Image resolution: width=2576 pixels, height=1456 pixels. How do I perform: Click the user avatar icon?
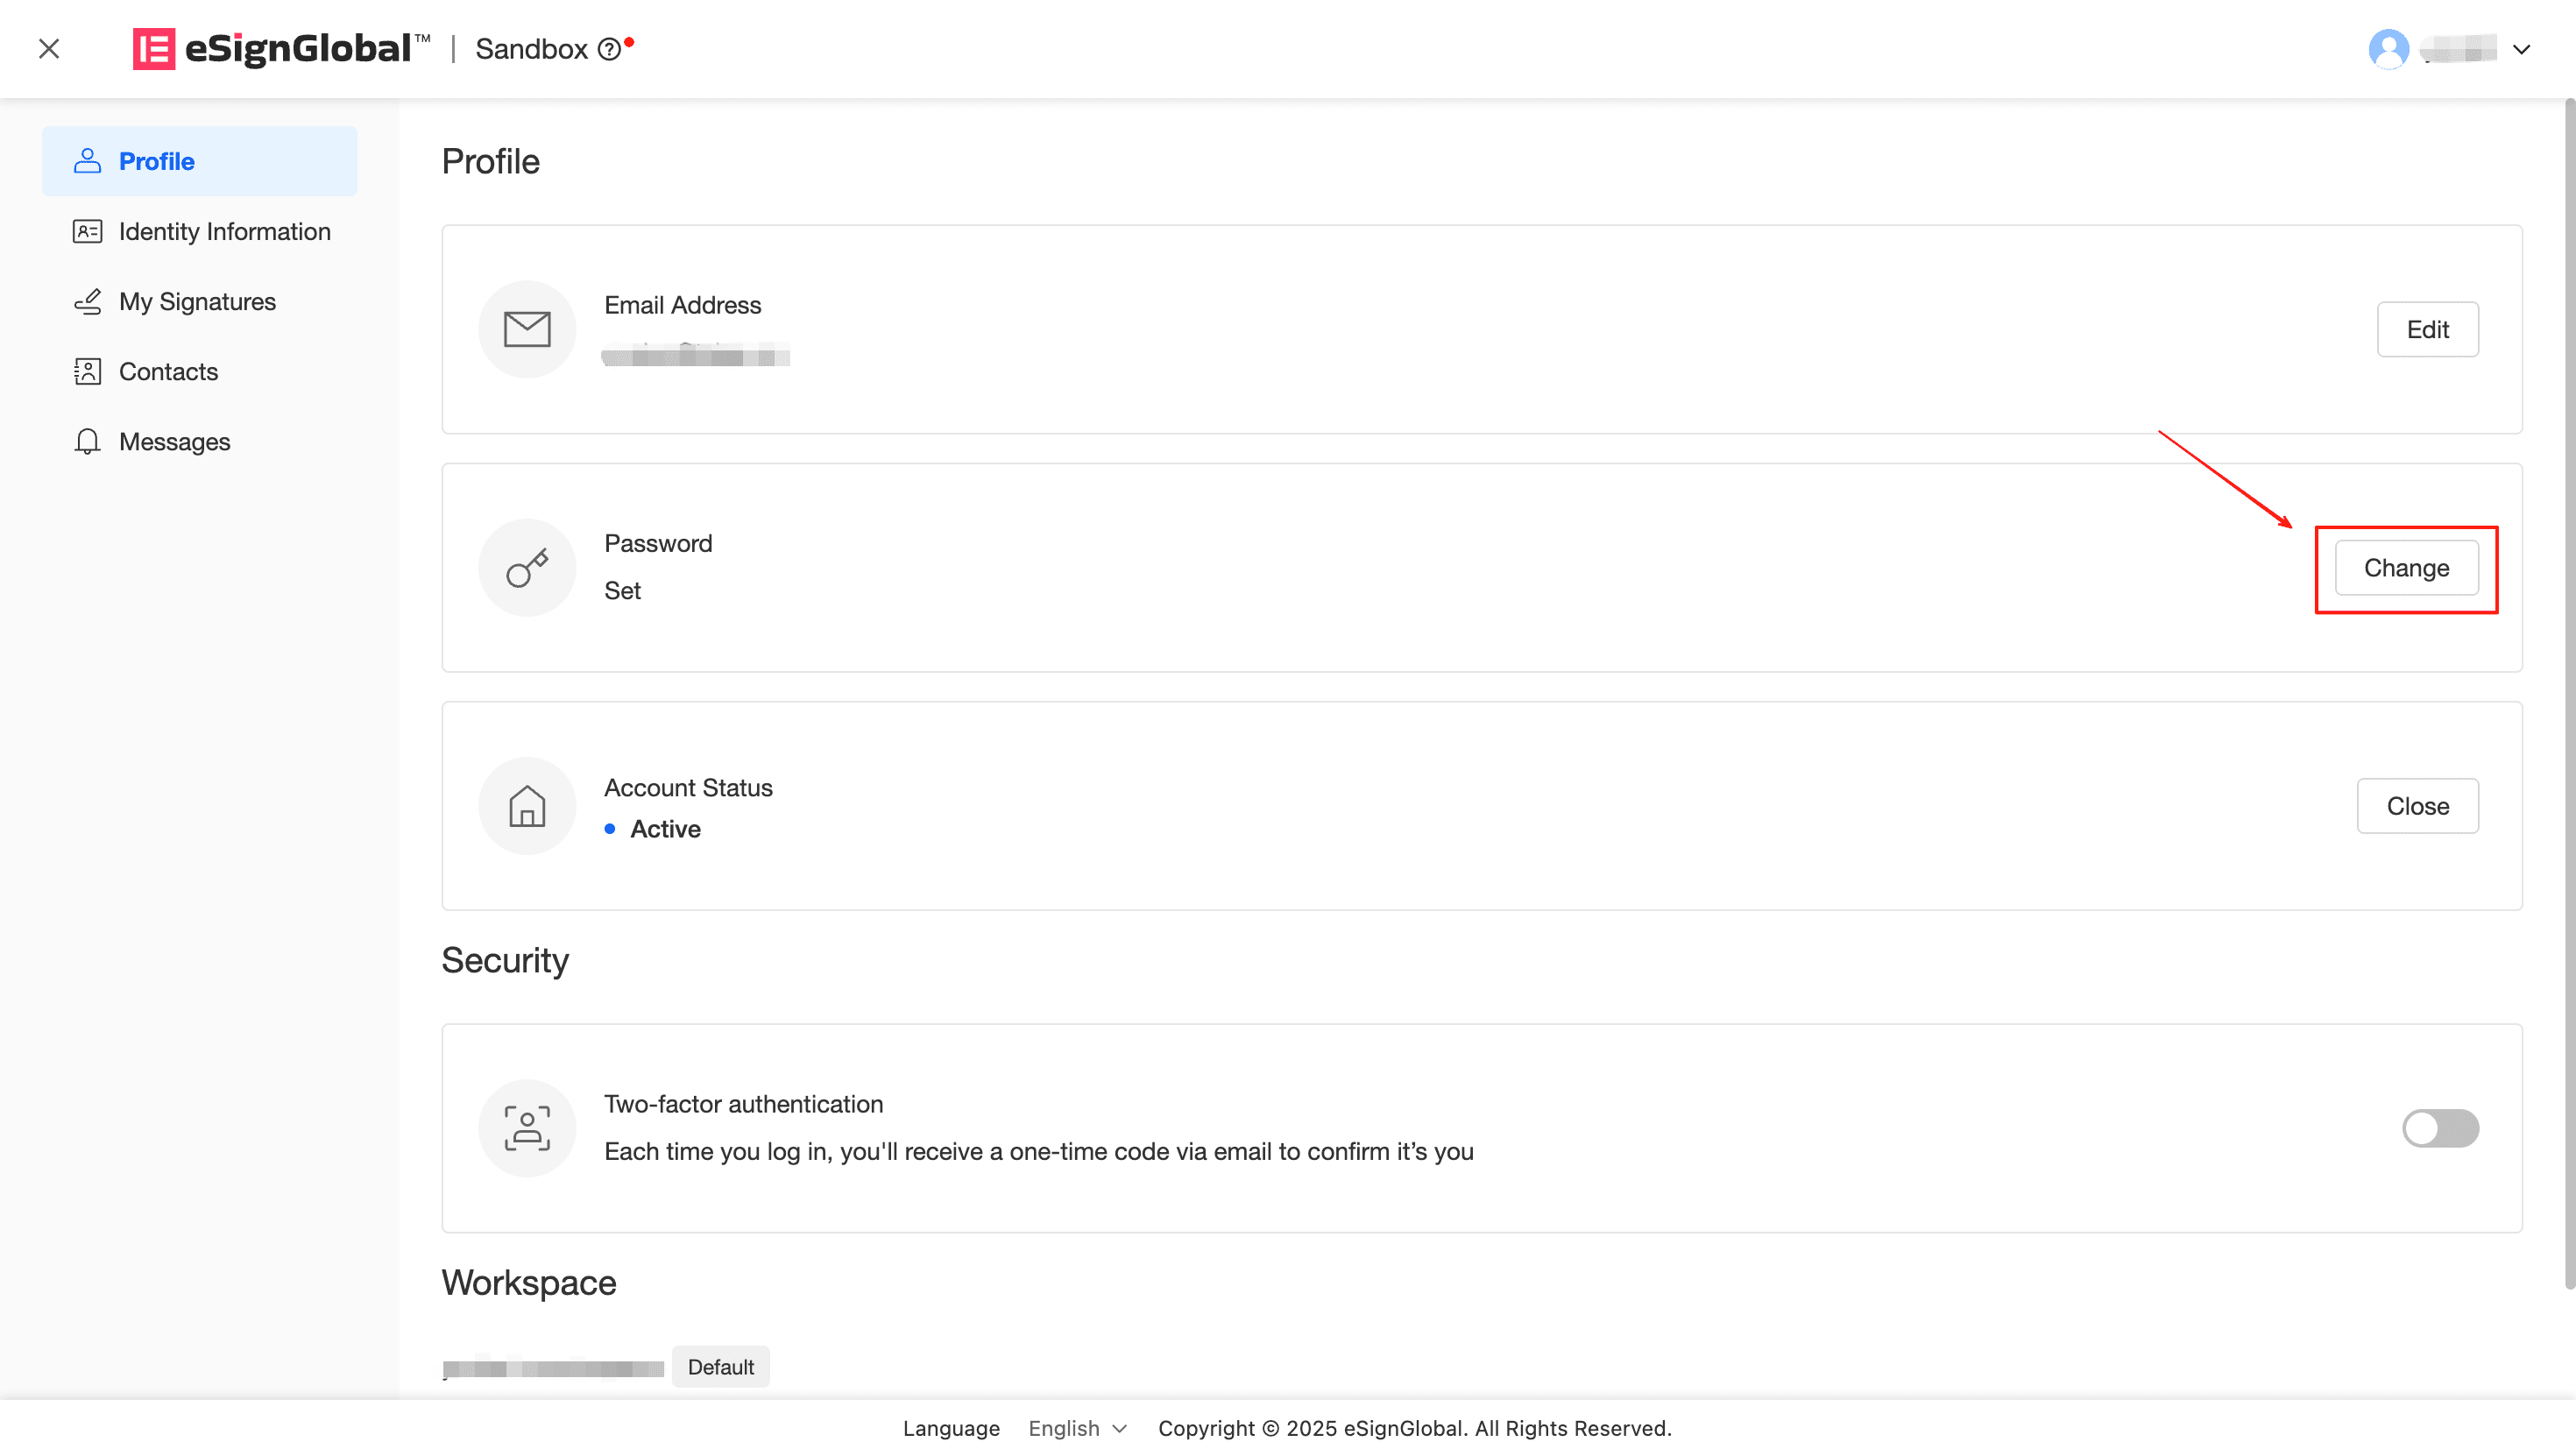coord(2388,49)
